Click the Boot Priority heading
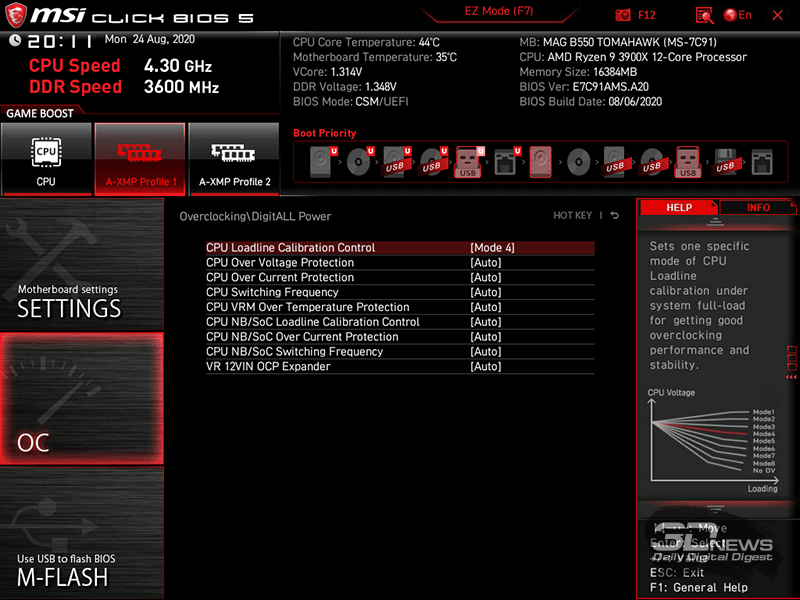Screen dimensions: 800x600 pos(324,133)
